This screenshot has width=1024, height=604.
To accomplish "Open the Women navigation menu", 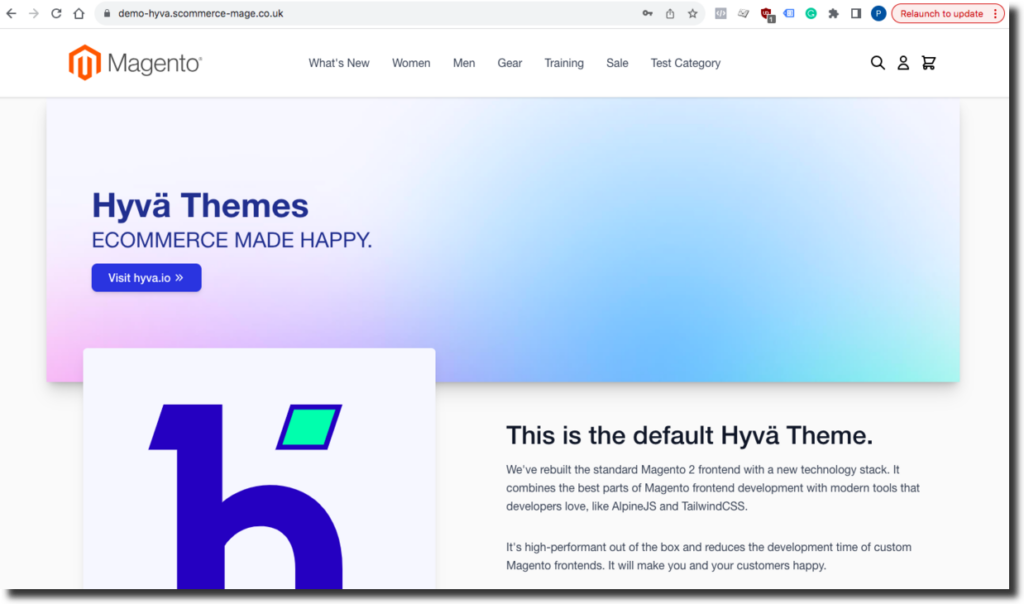I will pos(411,62).
